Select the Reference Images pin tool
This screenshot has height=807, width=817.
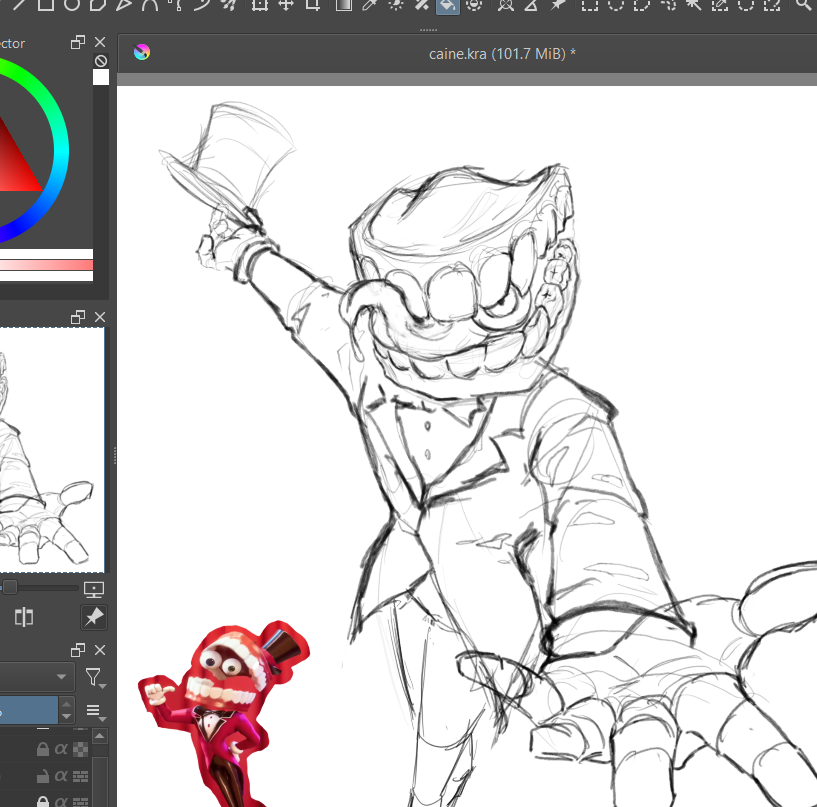tap(558, 4)
